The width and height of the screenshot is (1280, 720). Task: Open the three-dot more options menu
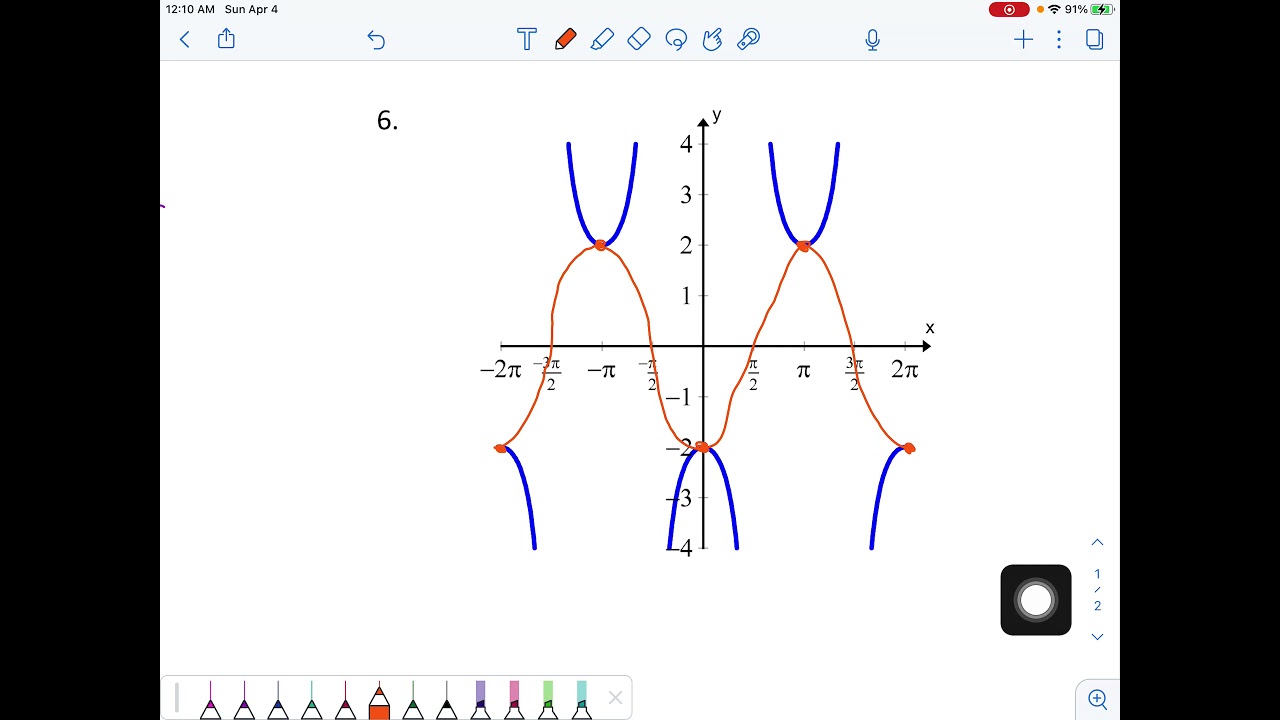[1059, 39]
